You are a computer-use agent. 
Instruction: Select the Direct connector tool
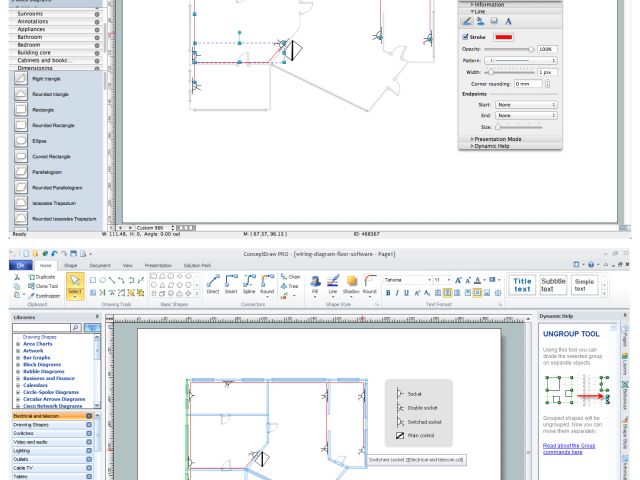click(213, 285)
